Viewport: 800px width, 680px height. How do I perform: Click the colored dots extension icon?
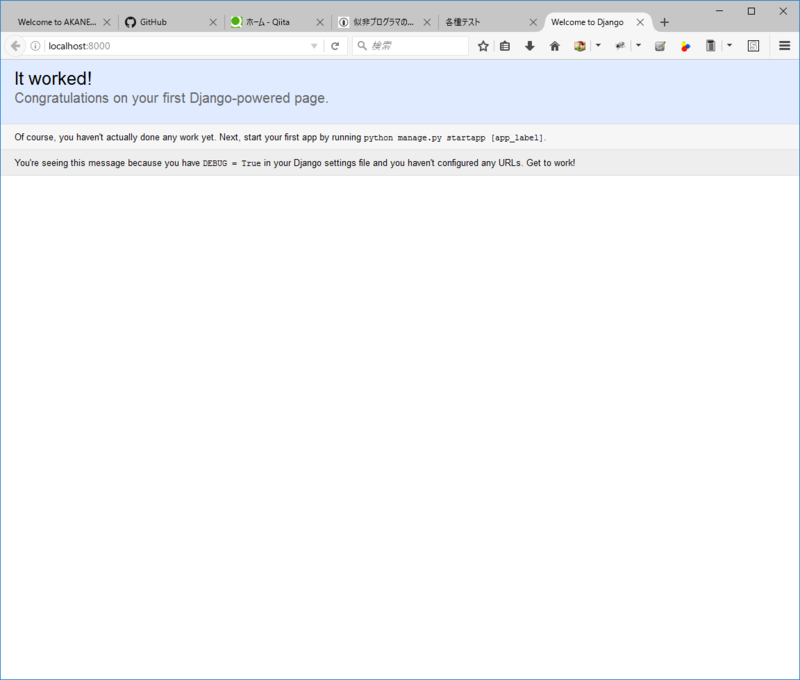point(685,46)
